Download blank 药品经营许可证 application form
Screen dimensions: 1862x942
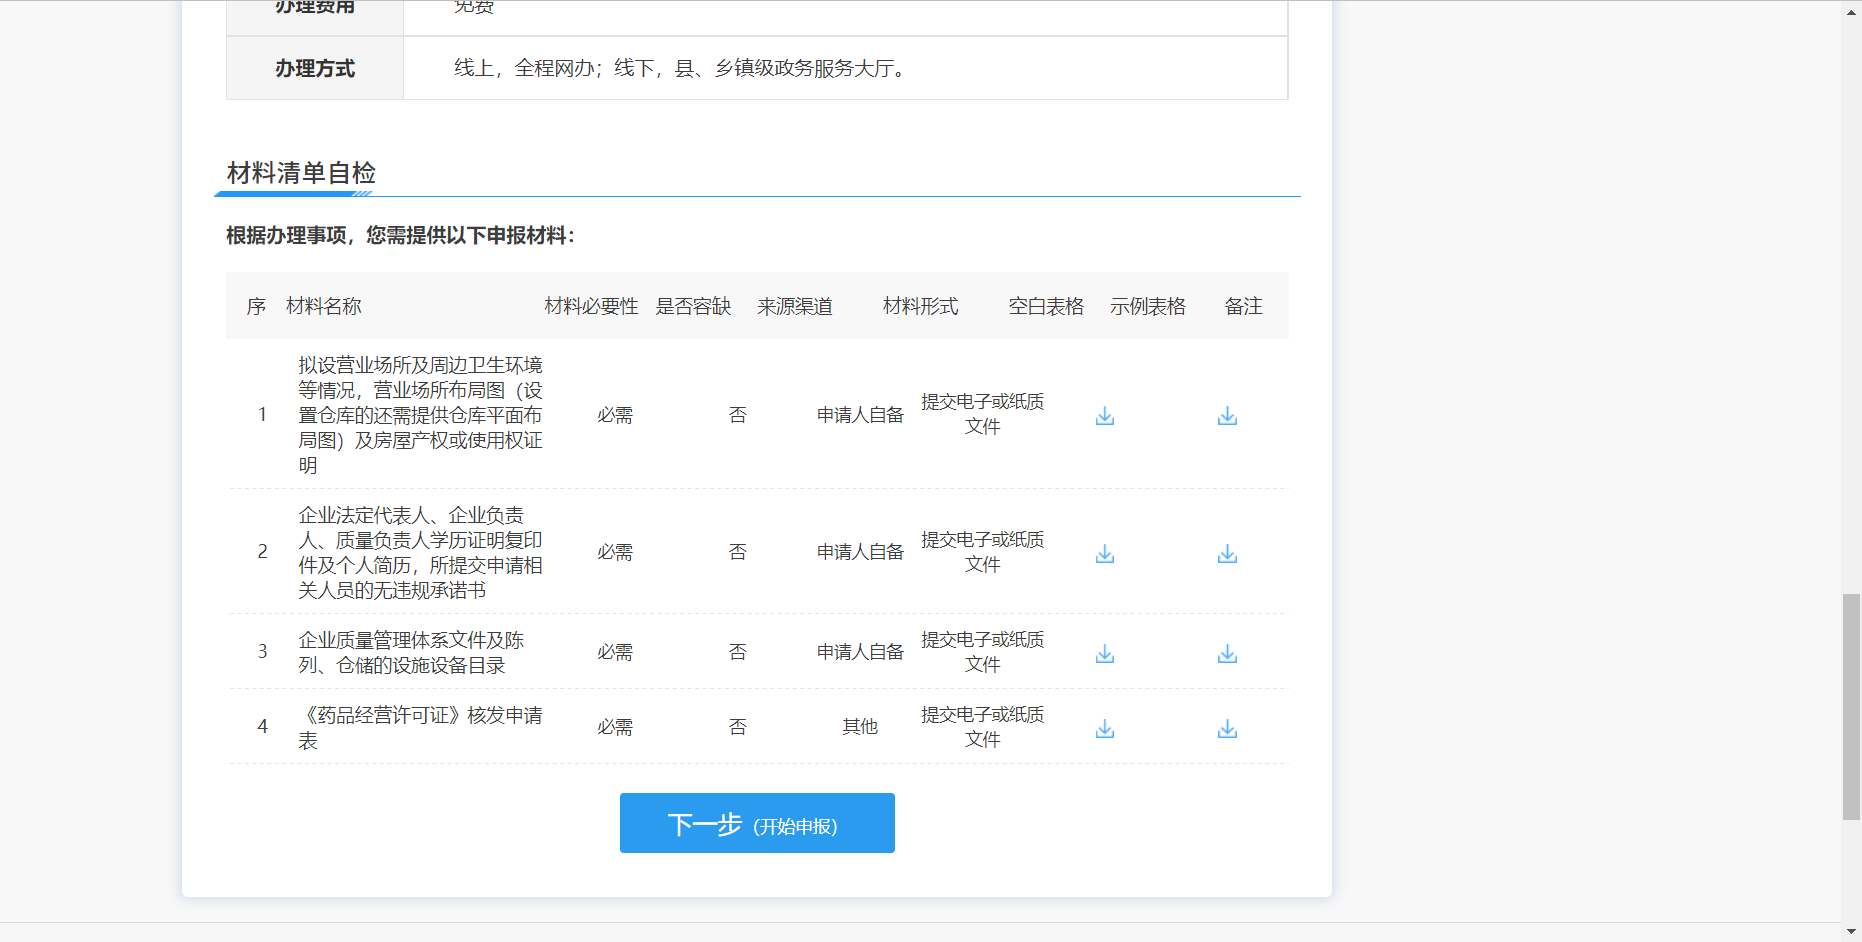(1104, 729)
